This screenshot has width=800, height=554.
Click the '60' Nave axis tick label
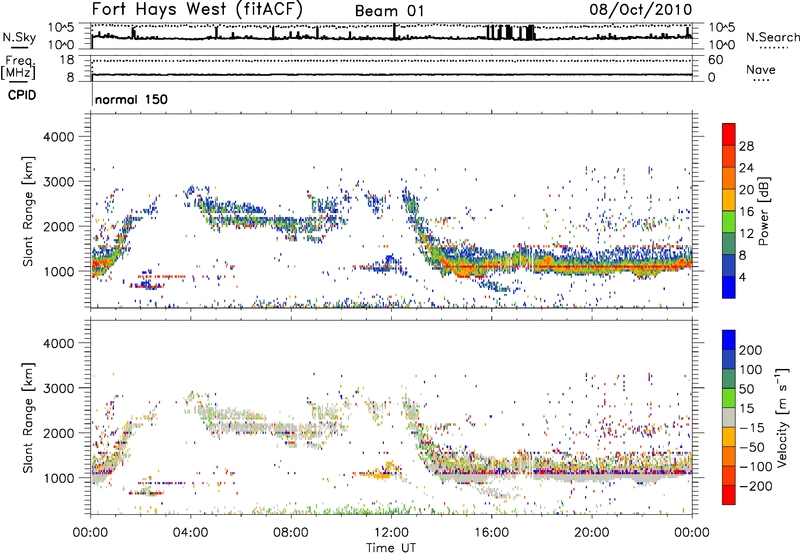point(716,60)
